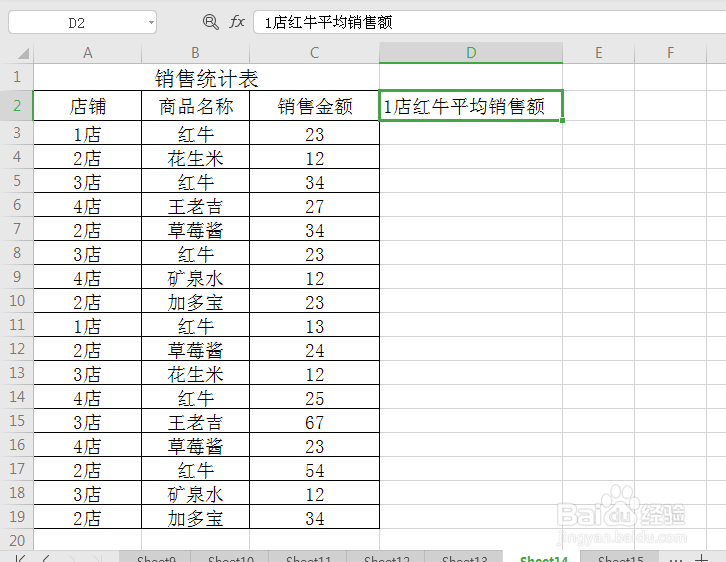The height and width of the screenshot is (562, 726).
Task: Click cell B4 containing 花生米
Action: click(195, 158)
